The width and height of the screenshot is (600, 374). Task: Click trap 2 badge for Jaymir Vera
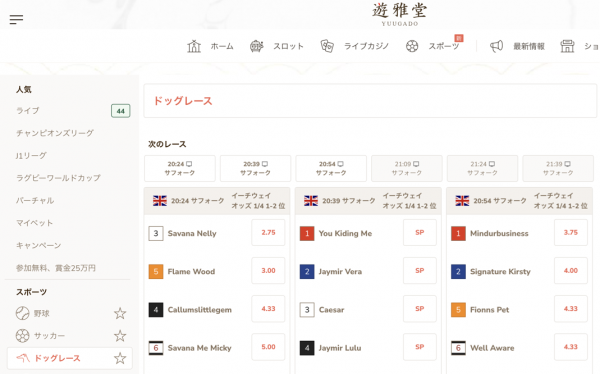[x=307, y=272]
